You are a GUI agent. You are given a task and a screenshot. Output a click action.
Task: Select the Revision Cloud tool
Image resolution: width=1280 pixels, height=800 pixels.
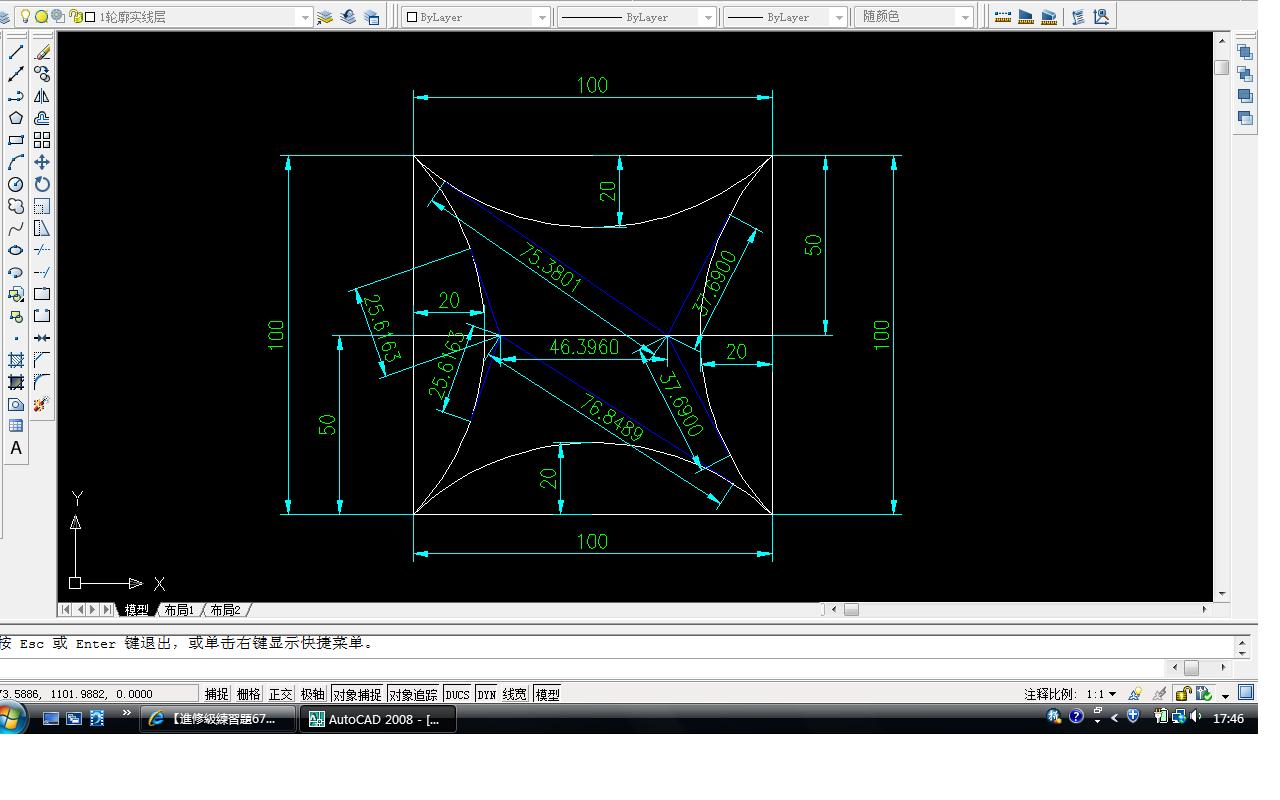click(x=16, y=206)
